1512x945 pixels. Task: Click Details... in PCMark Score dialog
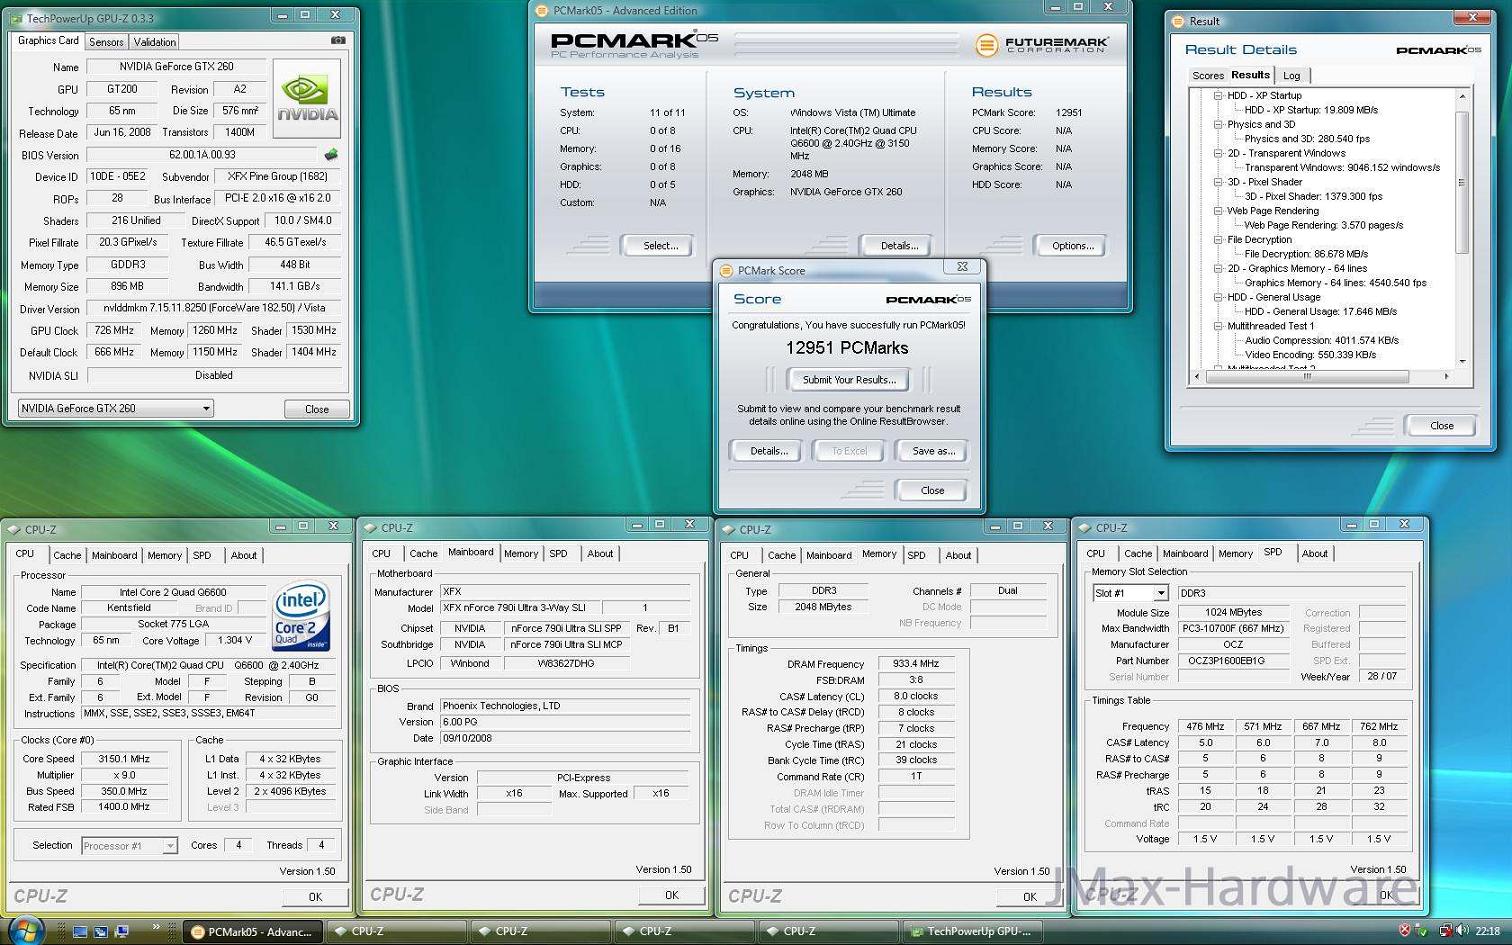pos(769,451)
